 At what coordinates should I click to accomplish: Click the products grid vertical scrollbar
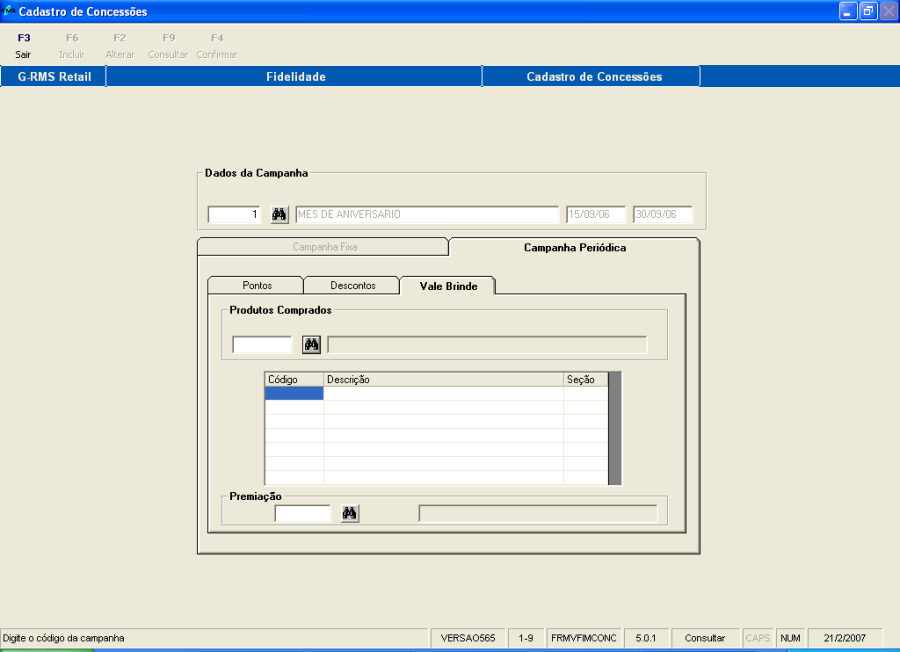coord(615,429)
